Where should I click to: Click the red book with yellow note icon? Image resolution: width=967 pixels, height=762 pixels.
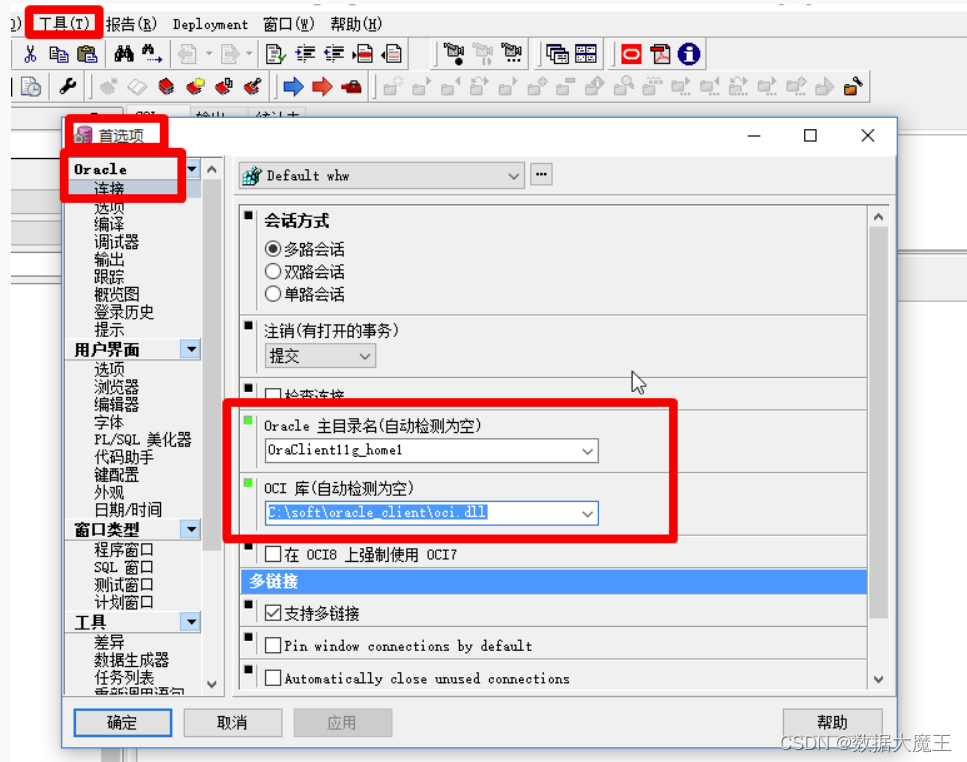(x=195, y=86)
